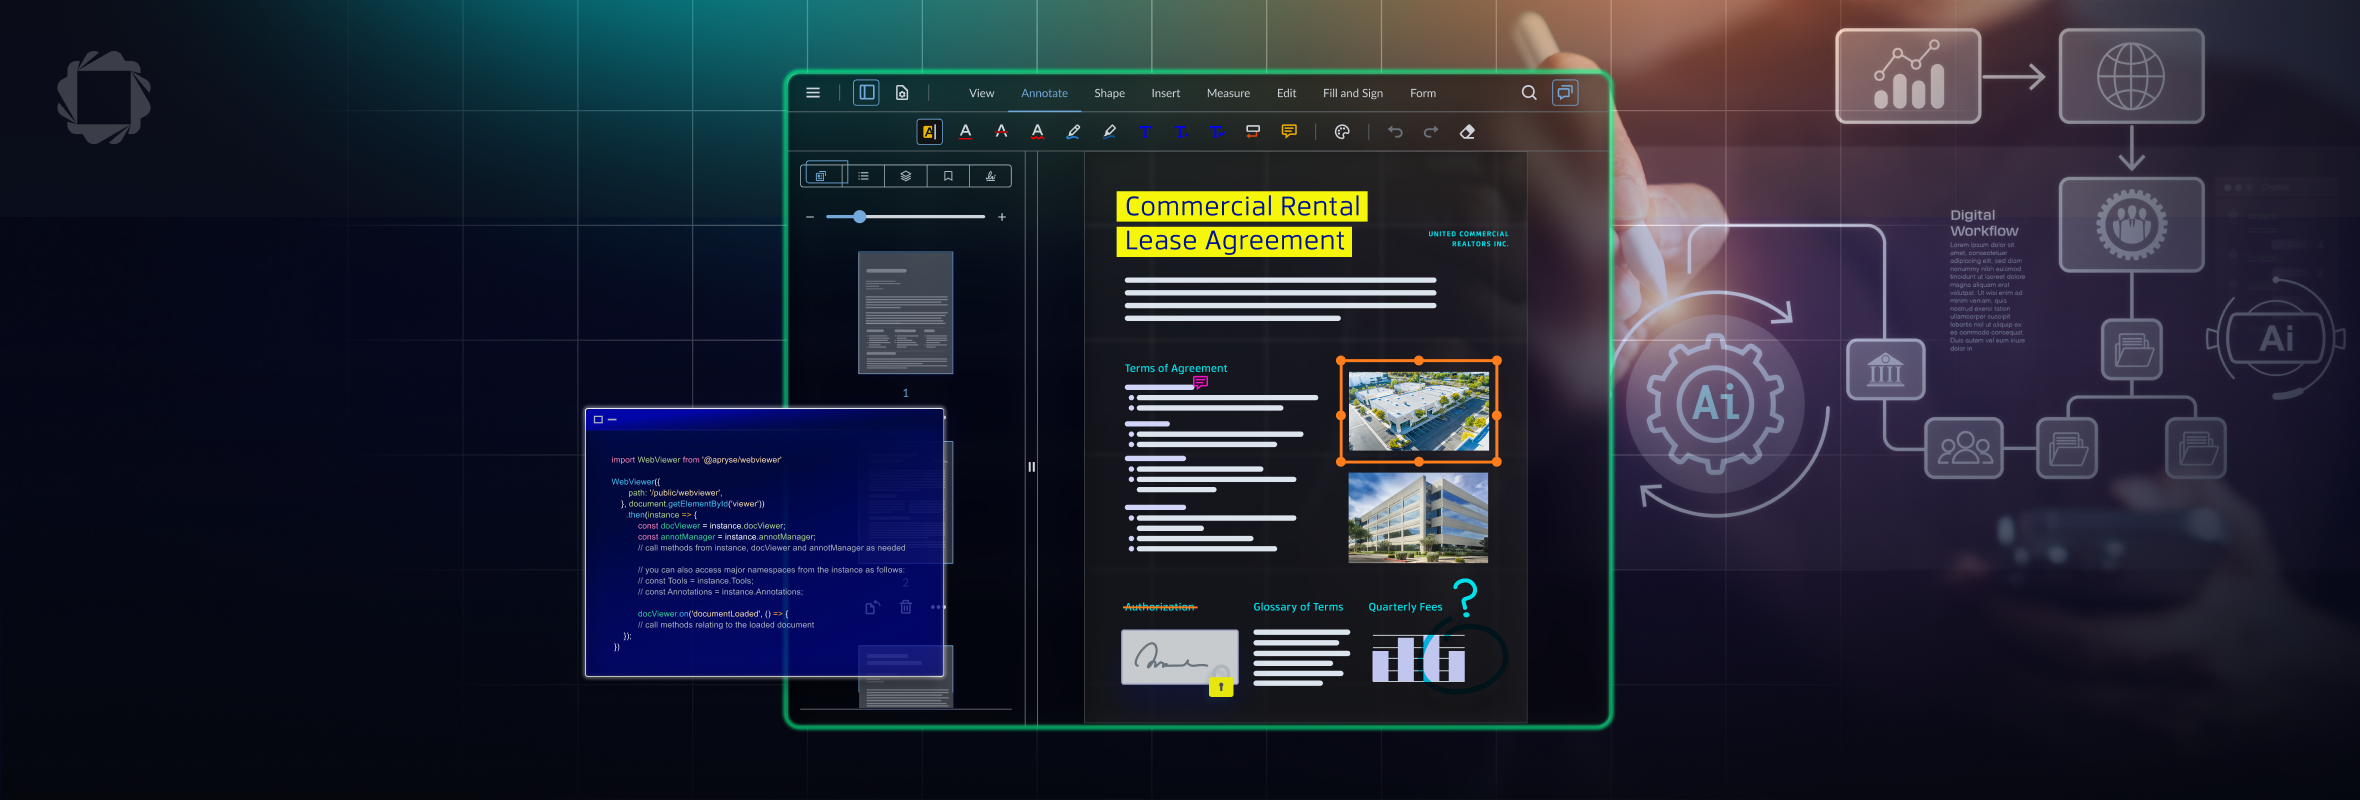2360x800 pixels.
Task: Open the style palette icon
Action: point(1342,132)
